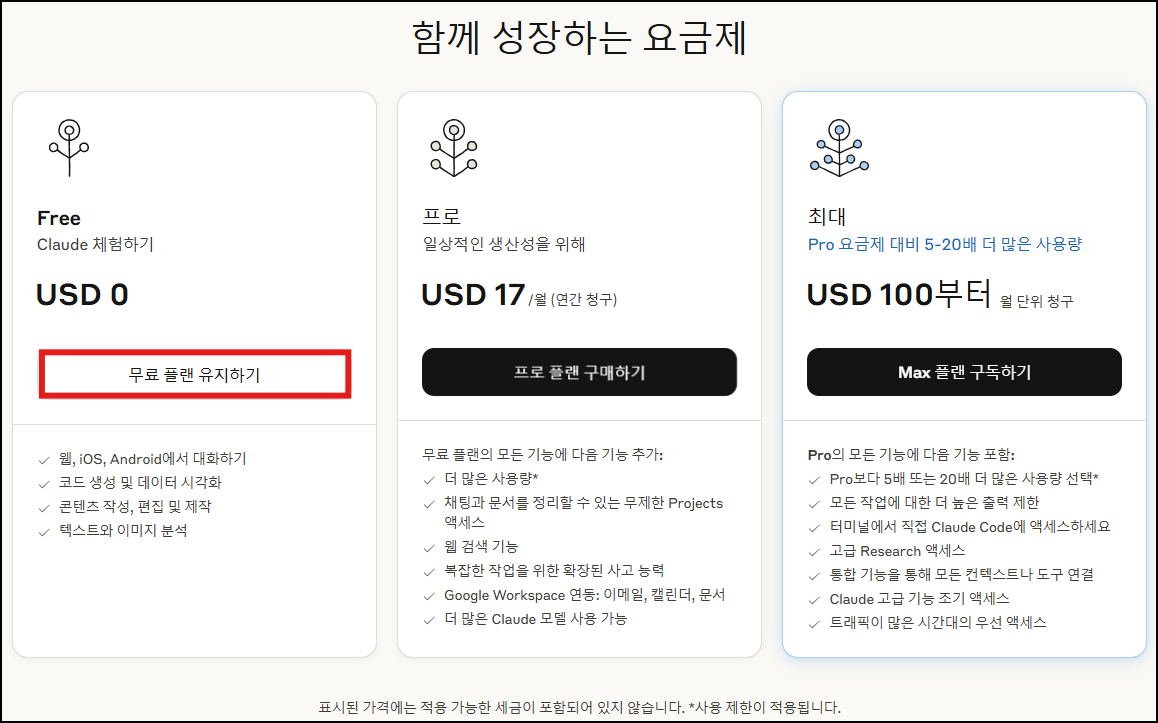This screenshot has height=723, width=1158.
Task: Click the Max 플랜 구독하기 button
Action: 964,371
